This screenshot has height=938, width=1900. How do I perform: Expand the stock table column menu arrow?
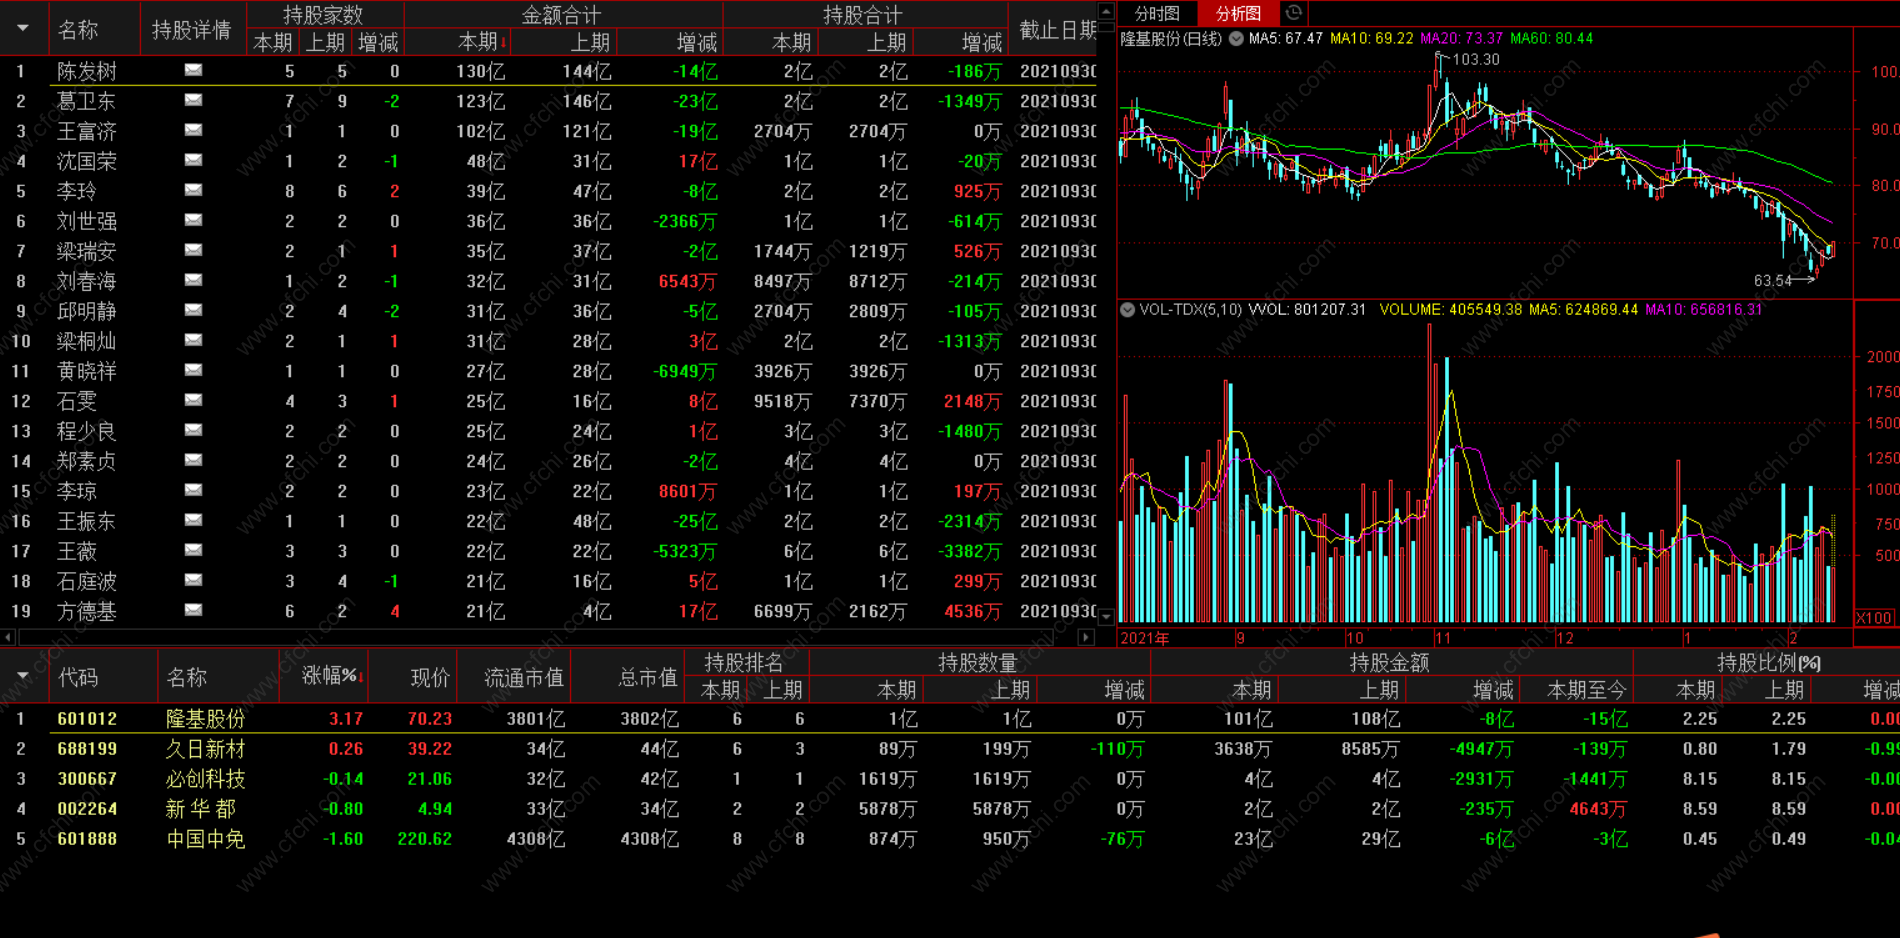coord(22,676)
